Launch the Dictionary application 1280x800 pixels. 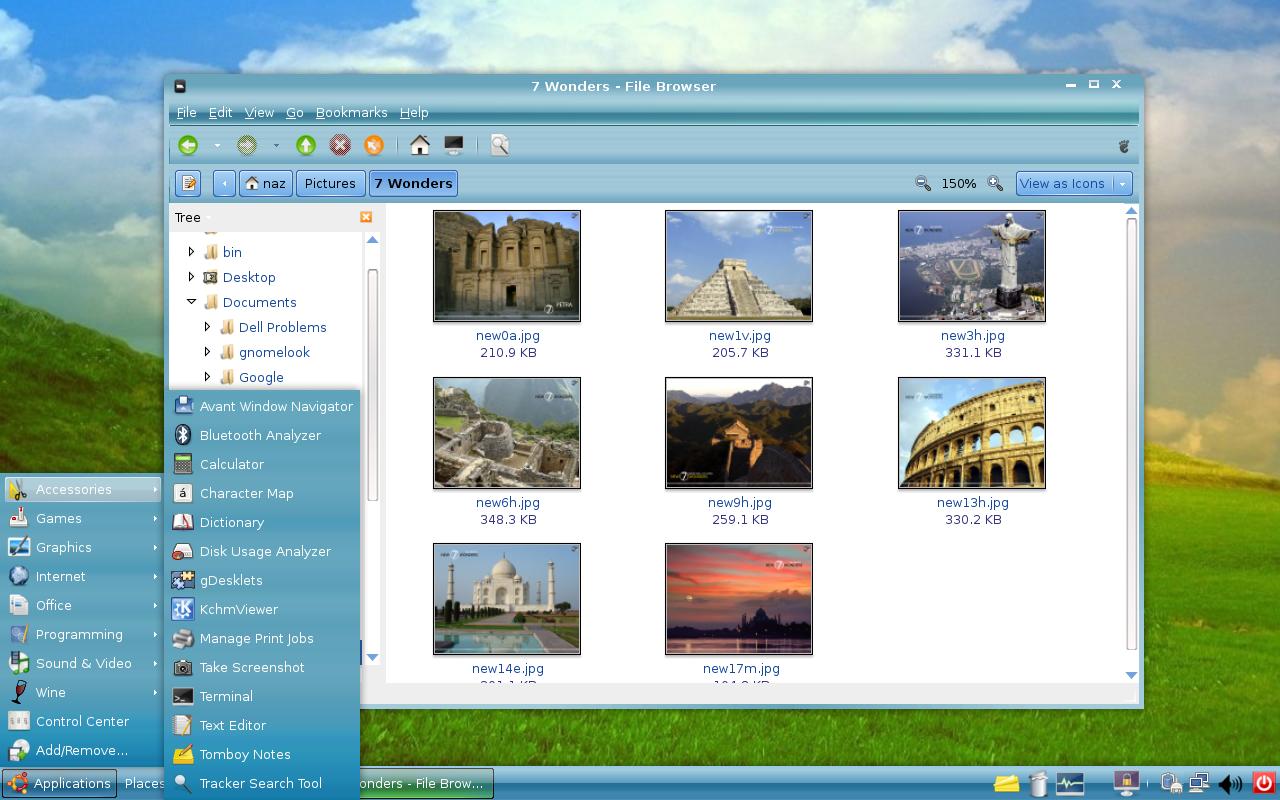click(262, 522)
